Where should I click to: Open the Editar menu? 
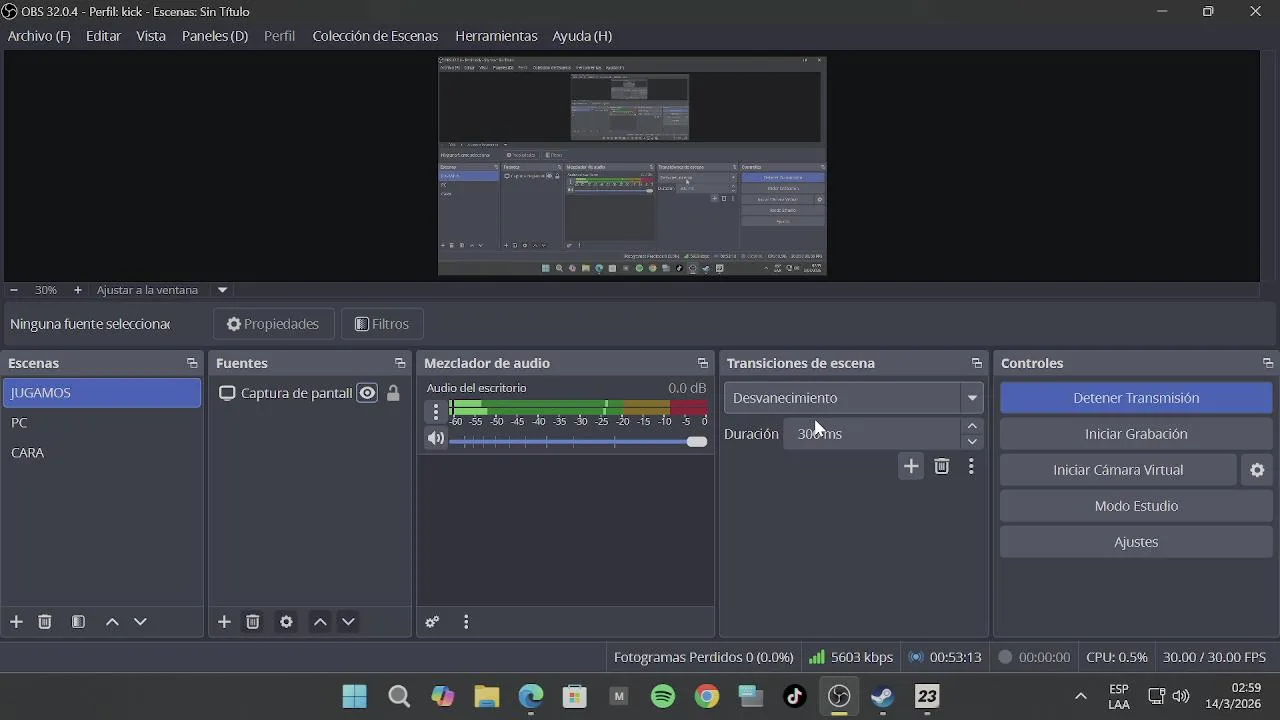103,36
